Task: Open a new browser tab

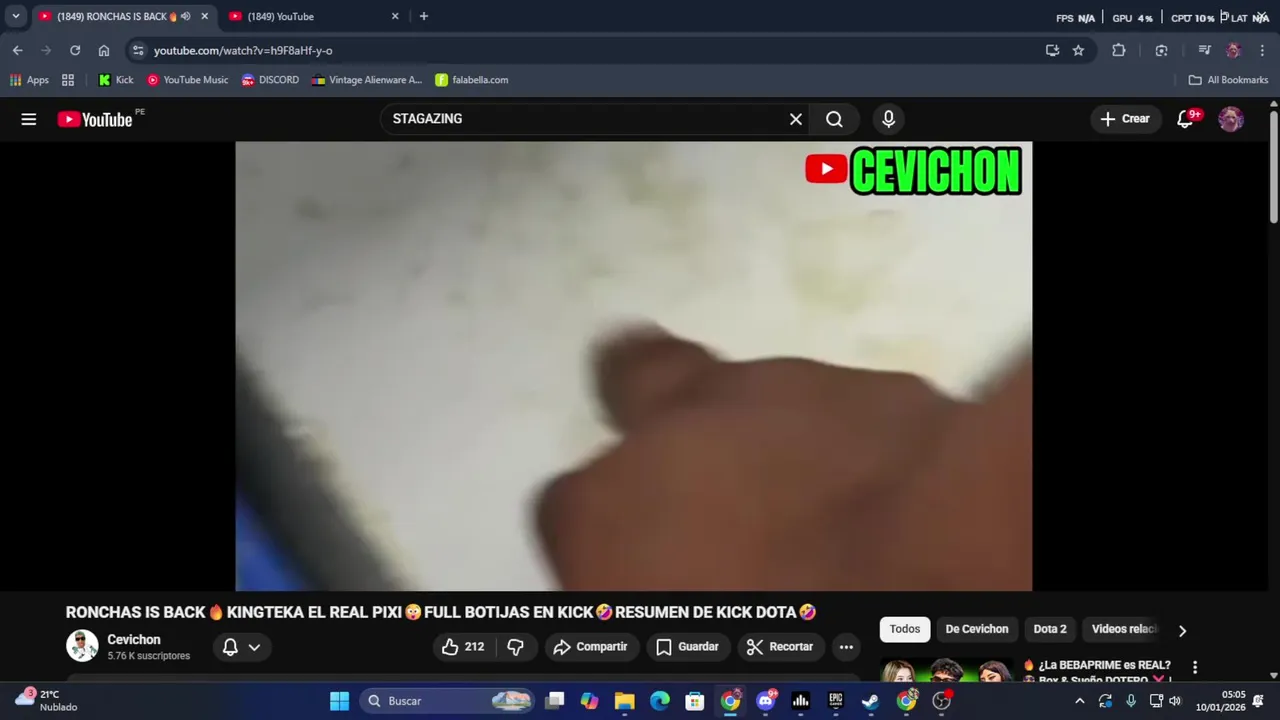Action: (x=424, y=16)
